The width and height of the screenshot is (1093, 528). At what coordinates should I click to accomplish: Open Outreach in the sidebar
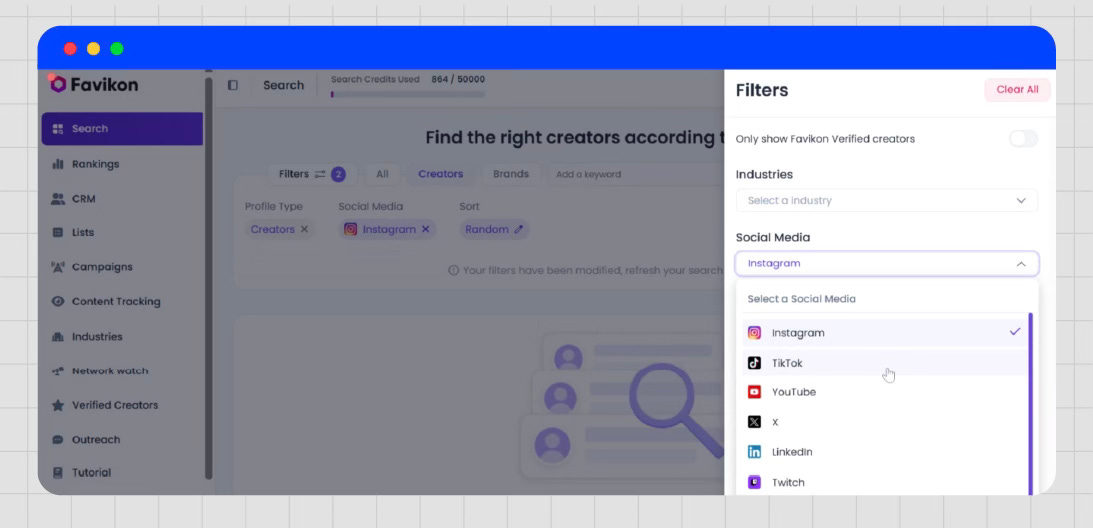coord(122,440)
